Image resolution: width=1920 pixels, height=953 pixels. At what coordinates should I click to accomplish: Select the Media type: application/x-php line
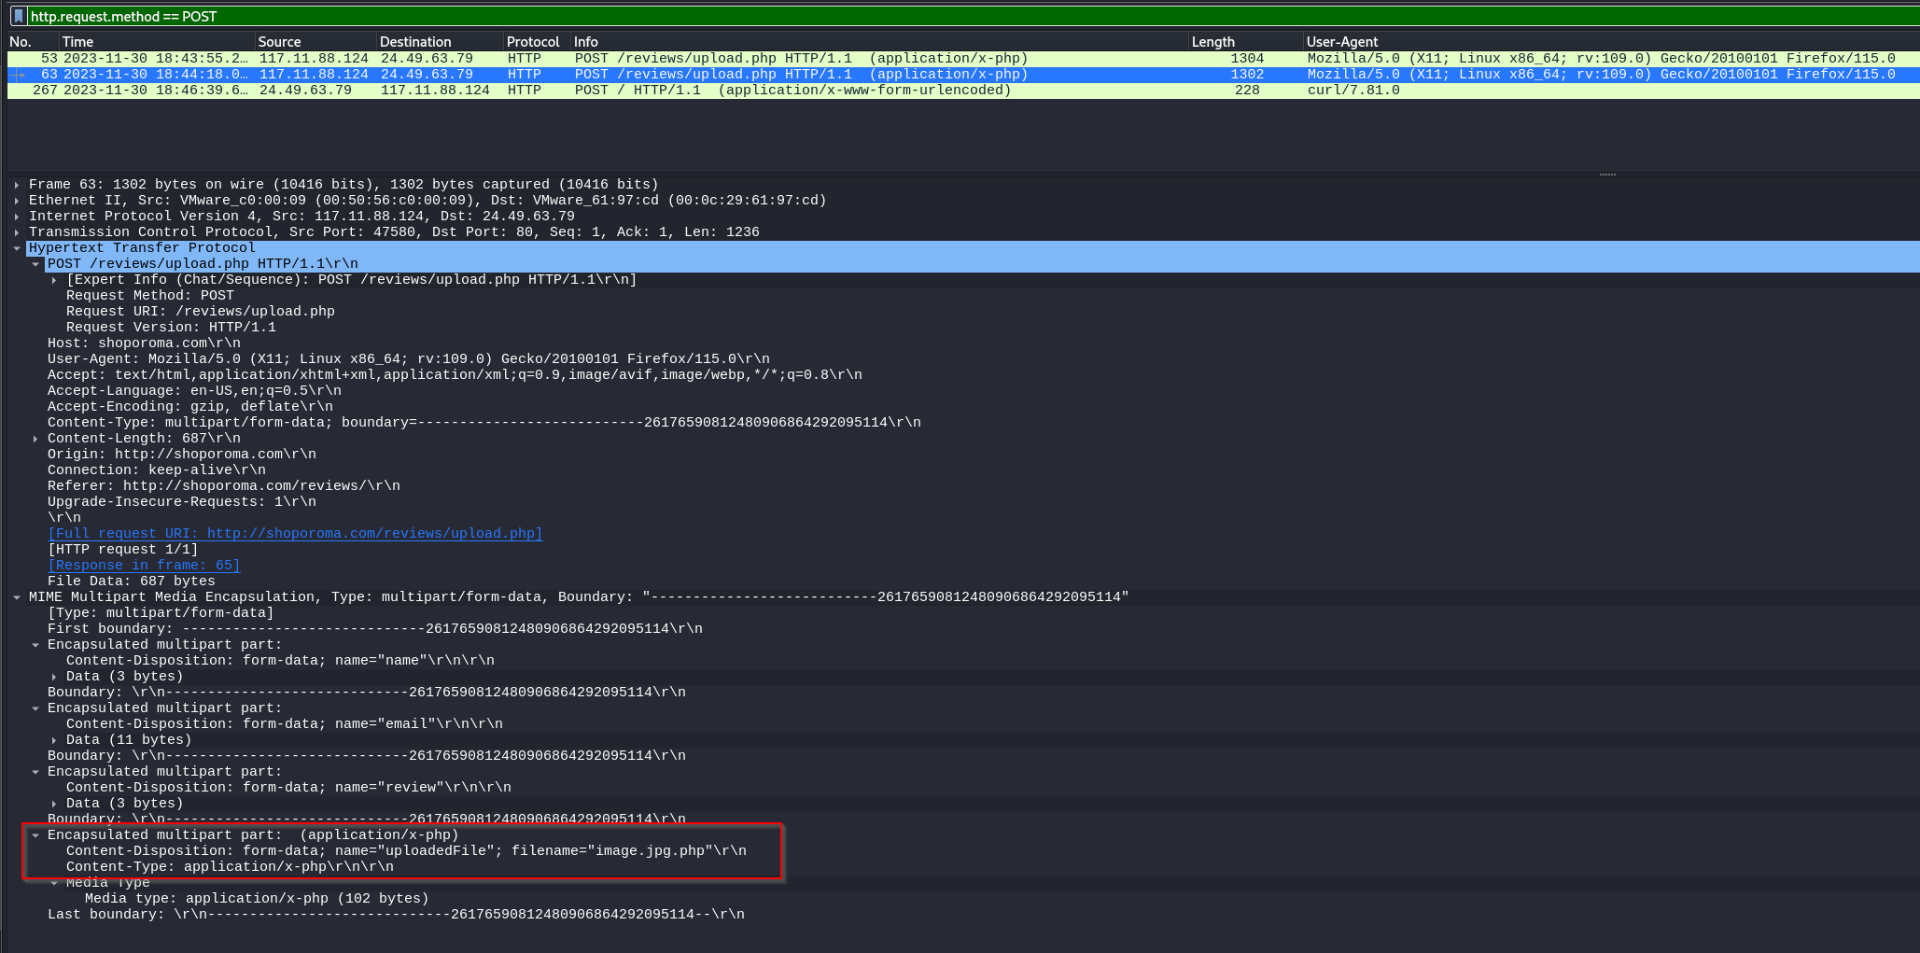256,899
